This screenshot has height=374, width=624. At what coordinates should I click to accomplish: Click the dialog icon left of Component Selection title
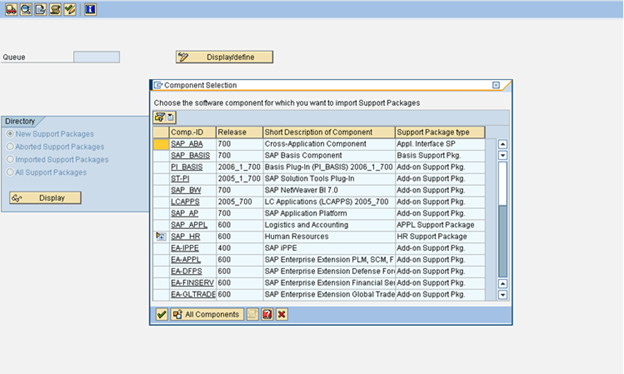[x=158, y=85]
